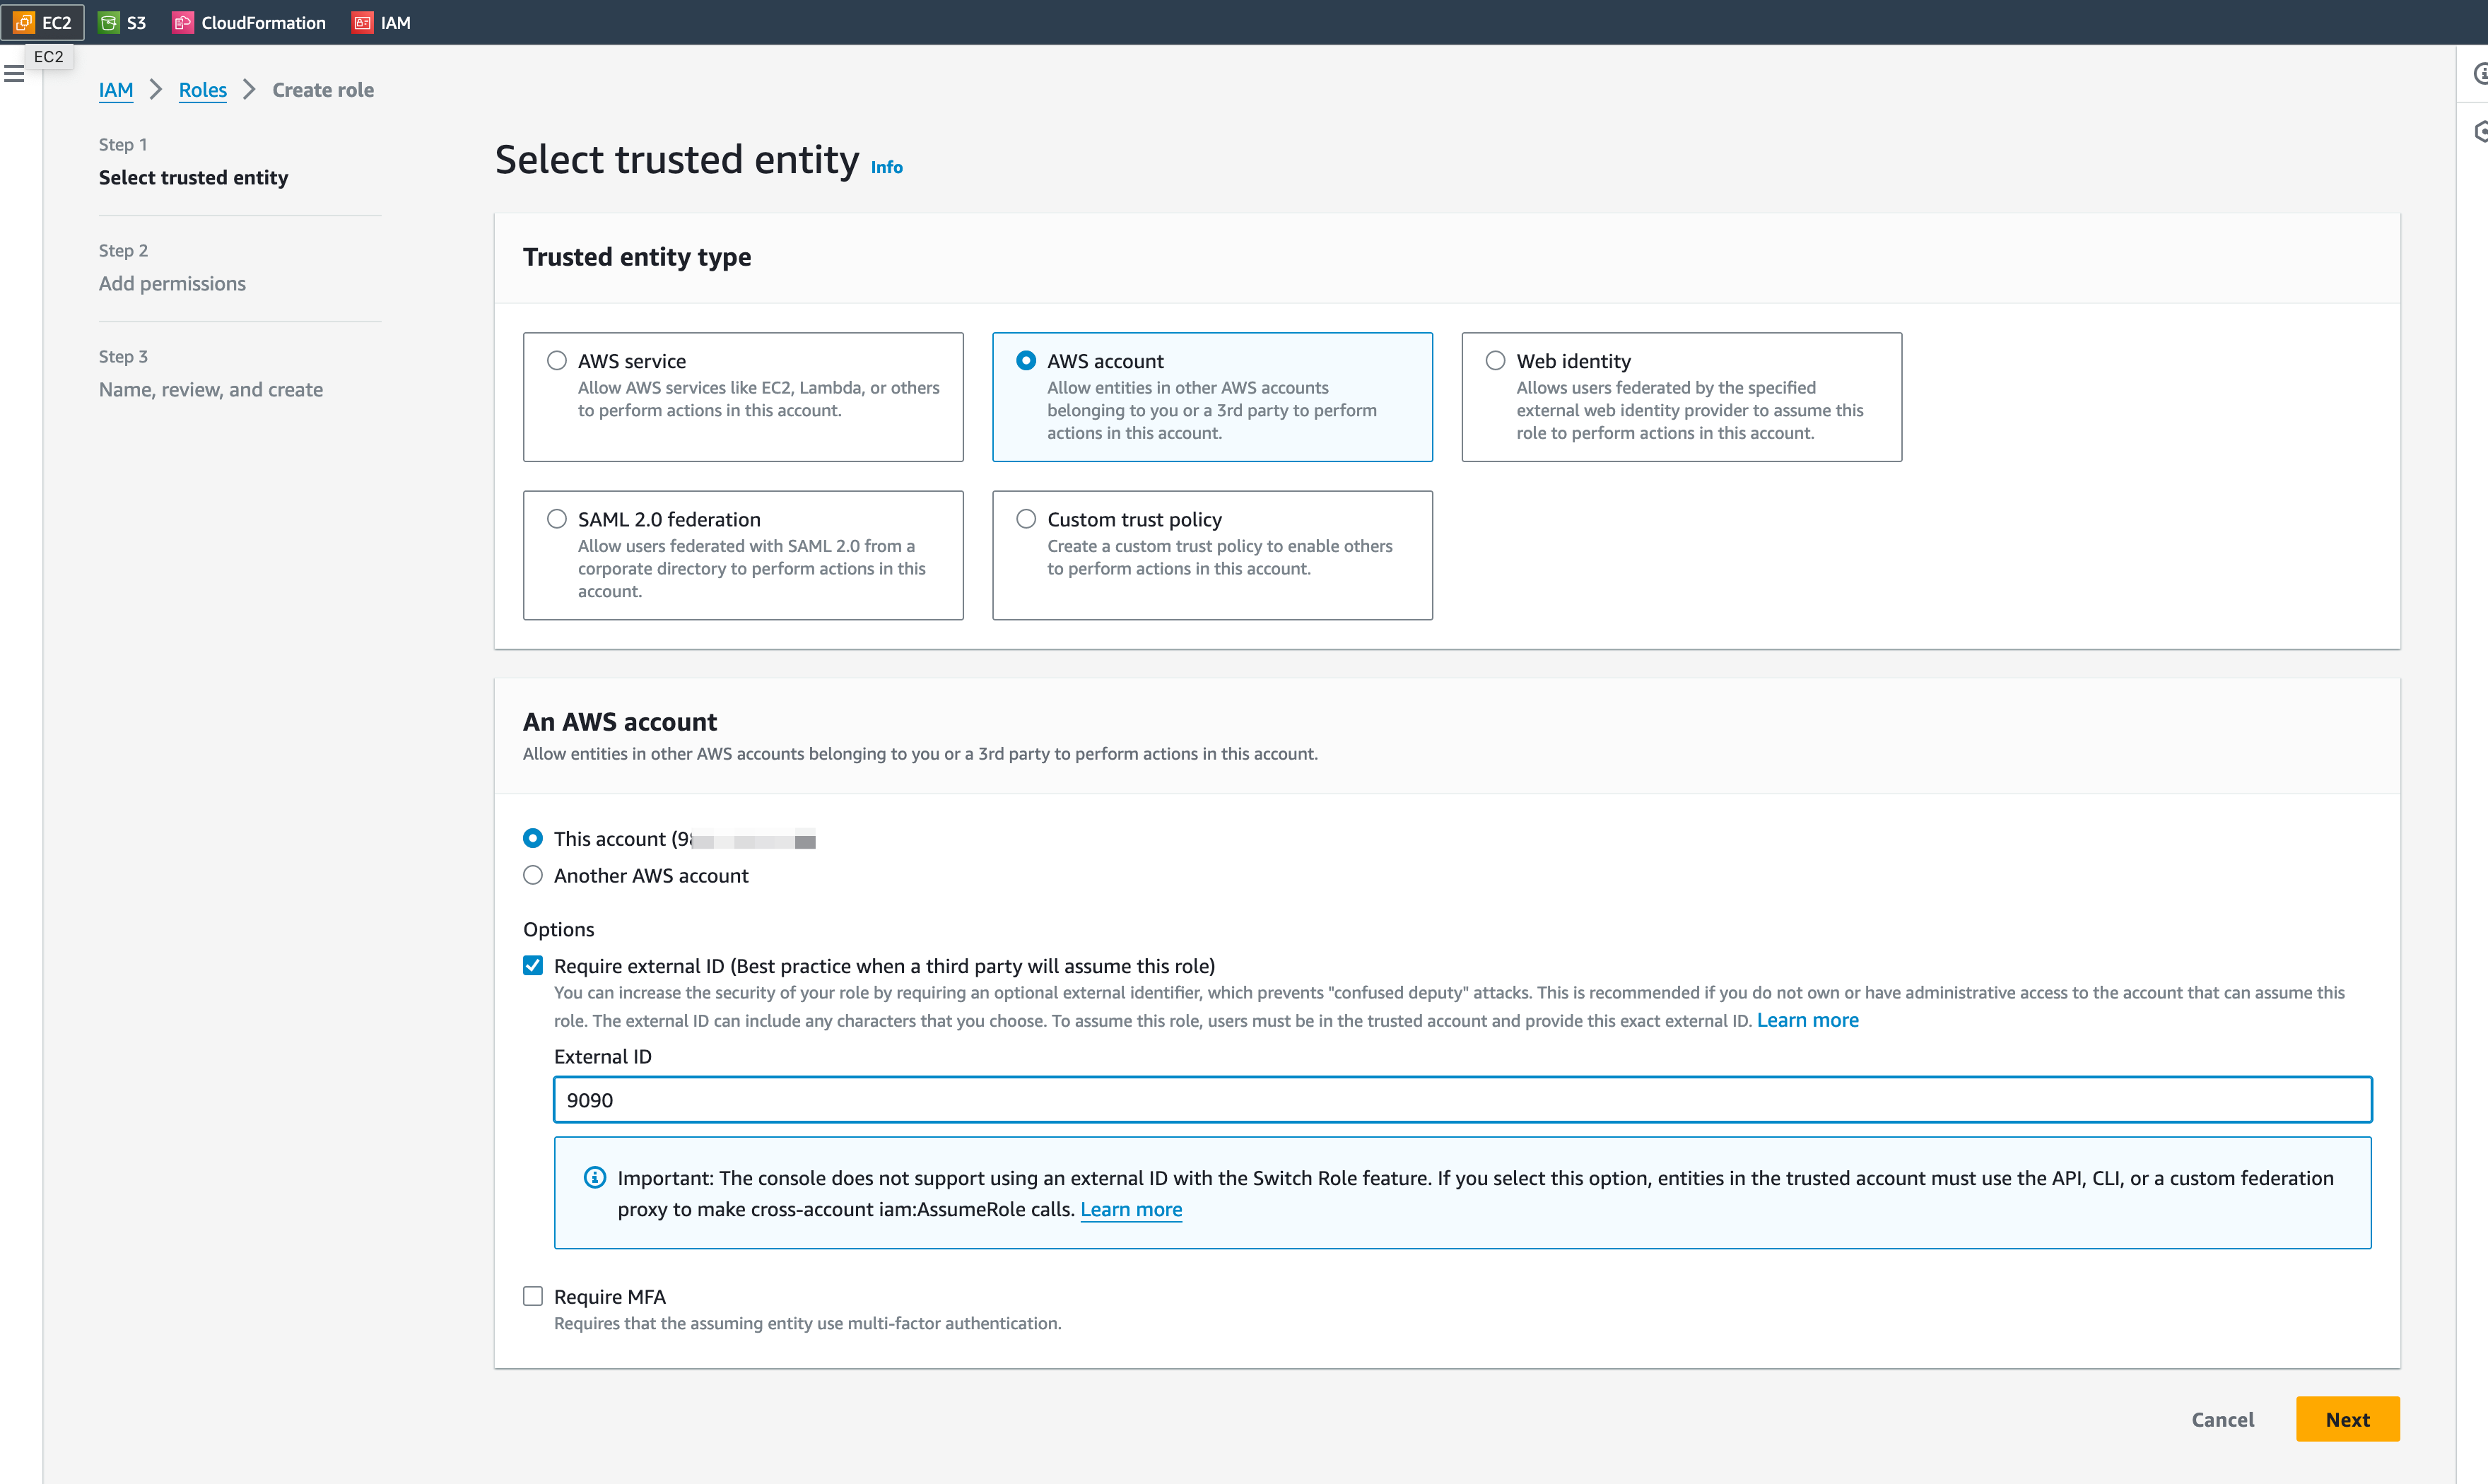Open the Info panel icon on right edge
Screen dimensions: 2488x1484
pos(2481,73)
